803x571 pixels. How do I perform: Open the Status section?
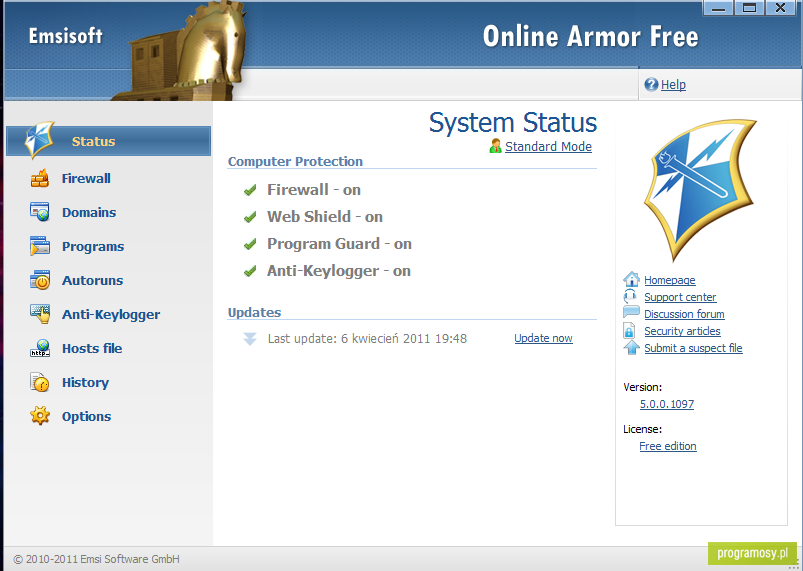(109, 141)
